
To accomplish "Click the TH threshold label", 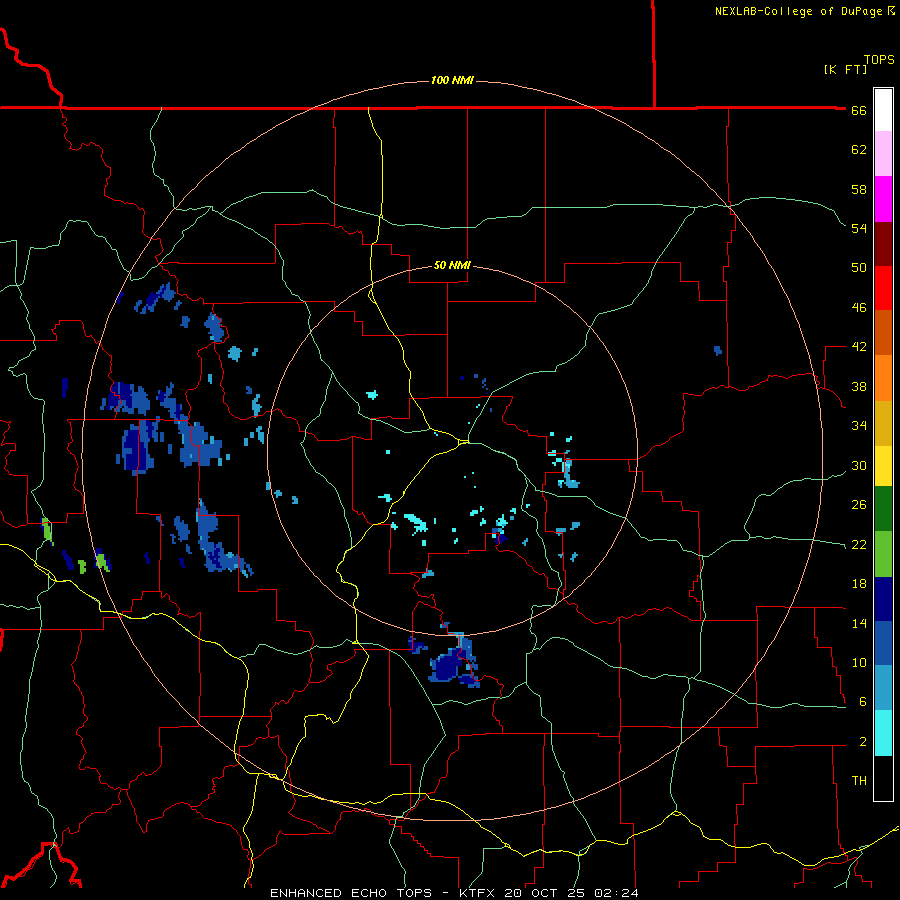I will click(x=859, y=781).
